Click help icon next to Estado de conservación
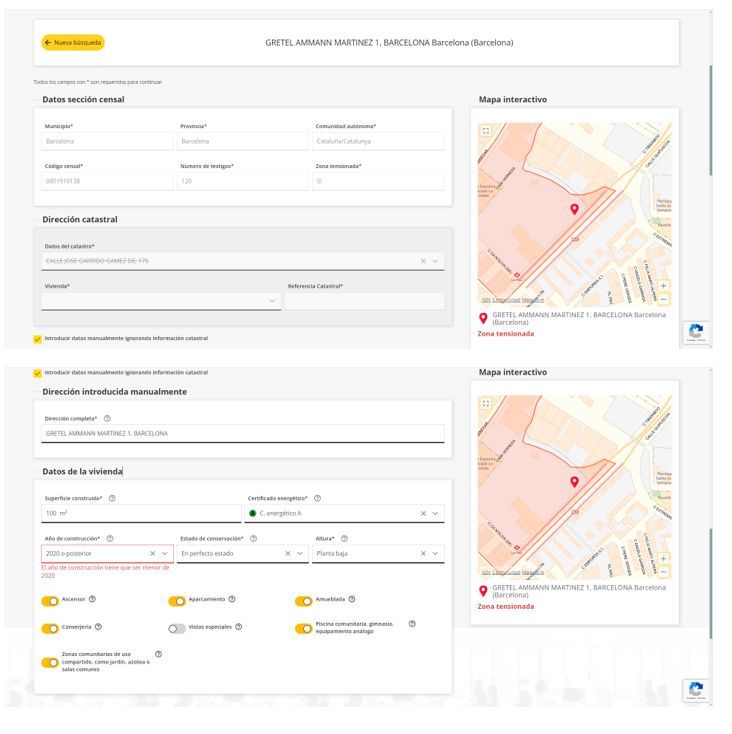Viewport: 732px width, 734px height. 253,538
